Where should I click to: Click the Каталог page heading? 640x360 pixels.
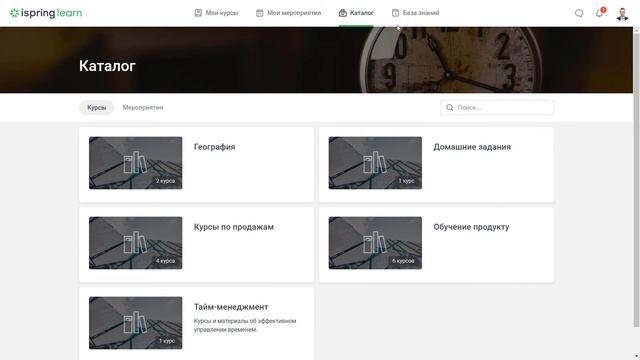click(x=107, y=66)
